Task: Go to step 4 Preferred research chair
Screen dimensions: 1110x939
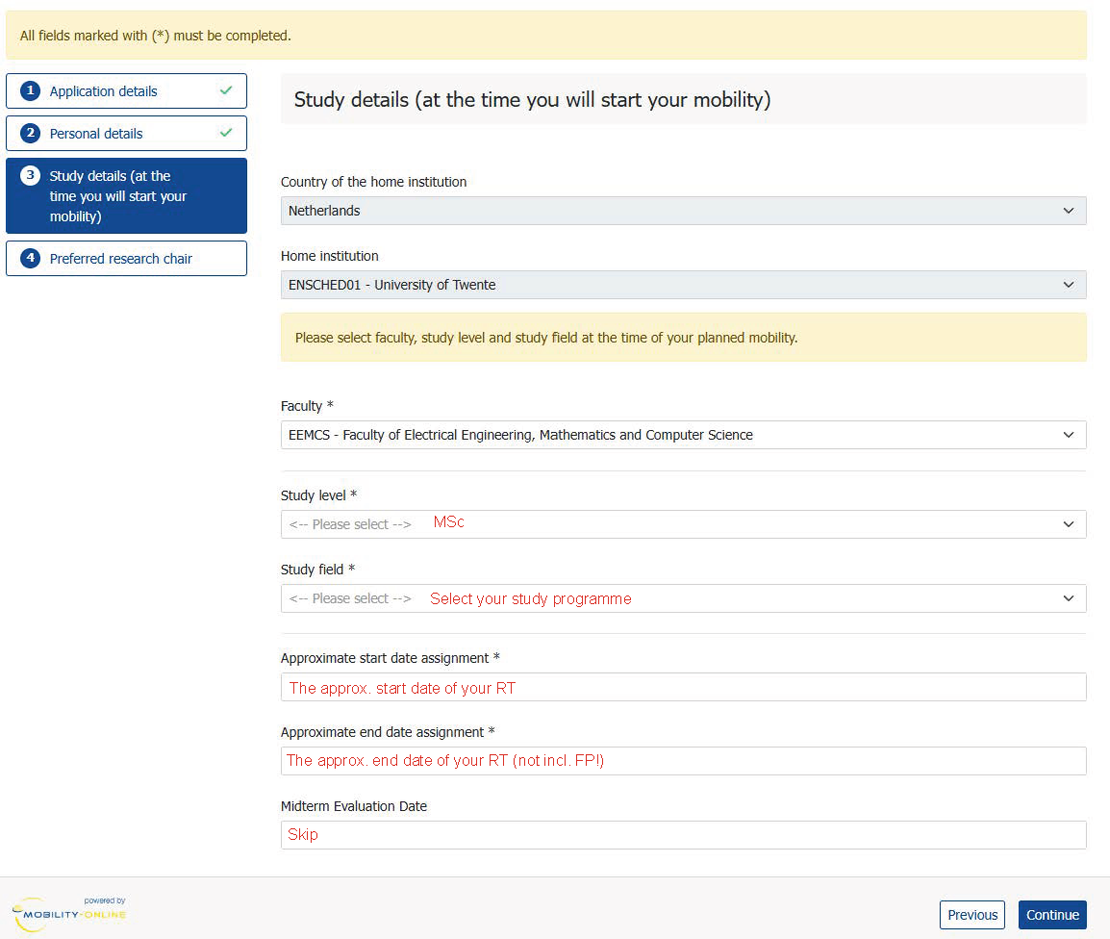Action: coord(126,258)
